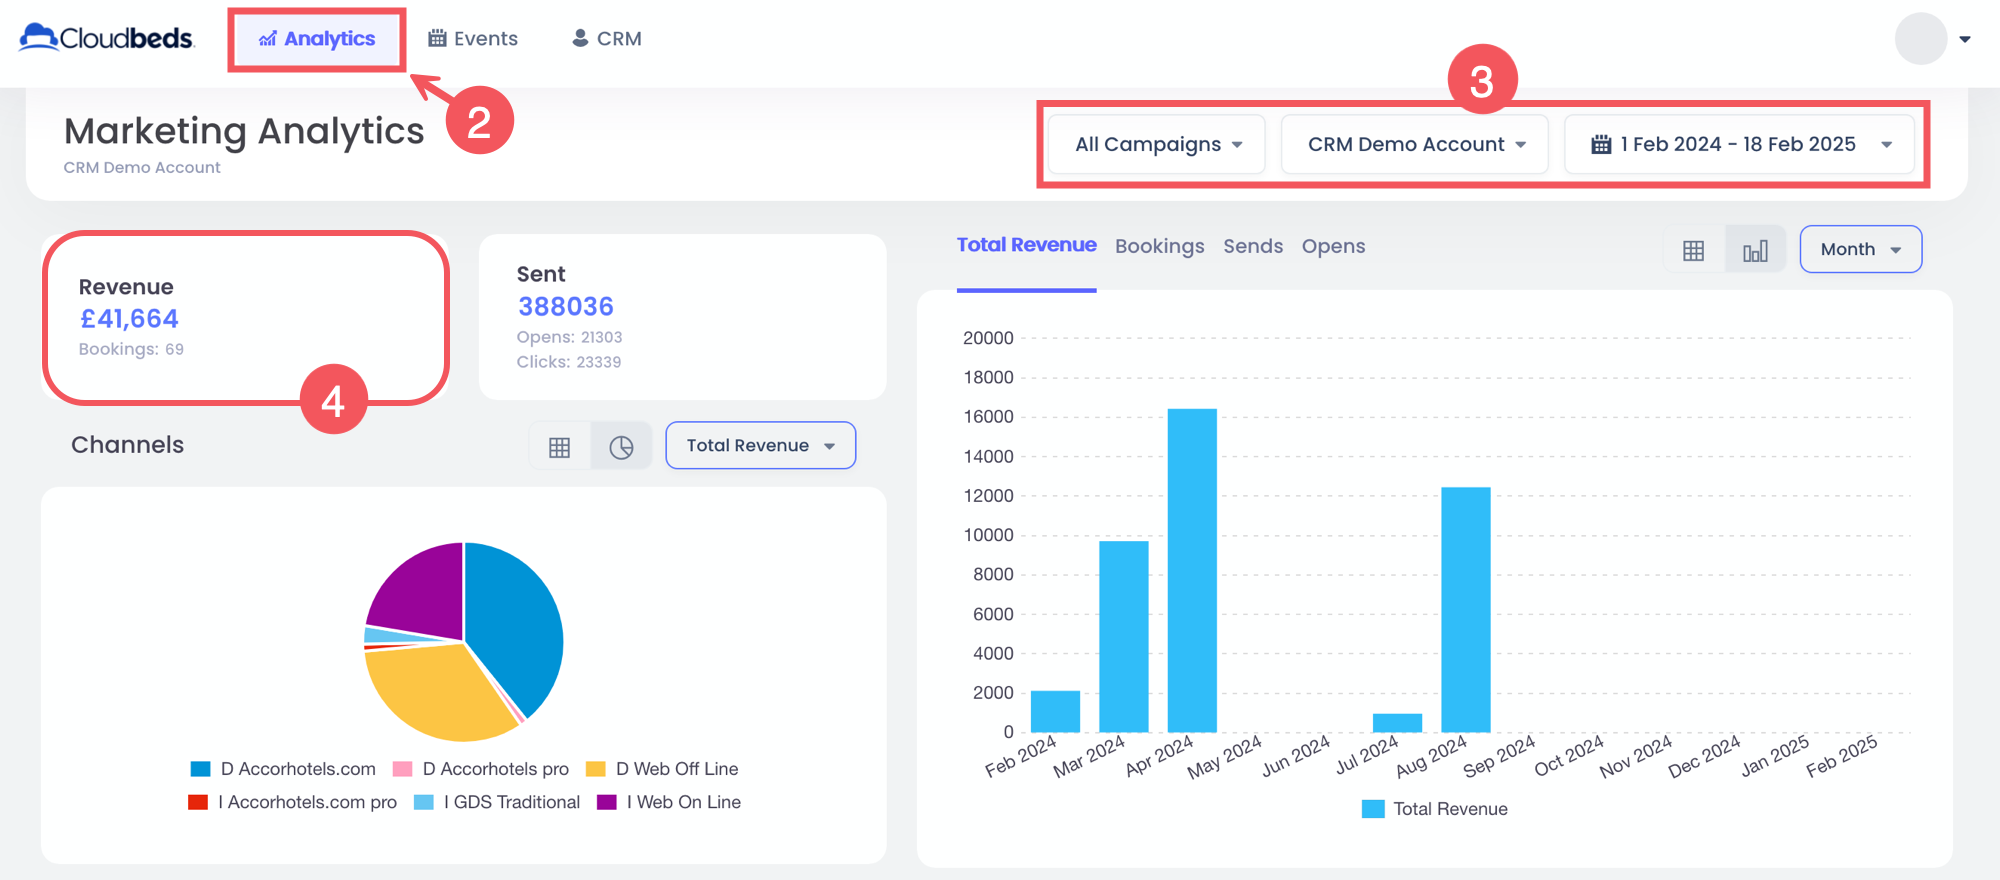View the Opens tab
Image resolution: width=2000 pixels, height=880 pixels.
click(x=1333, y=247)
